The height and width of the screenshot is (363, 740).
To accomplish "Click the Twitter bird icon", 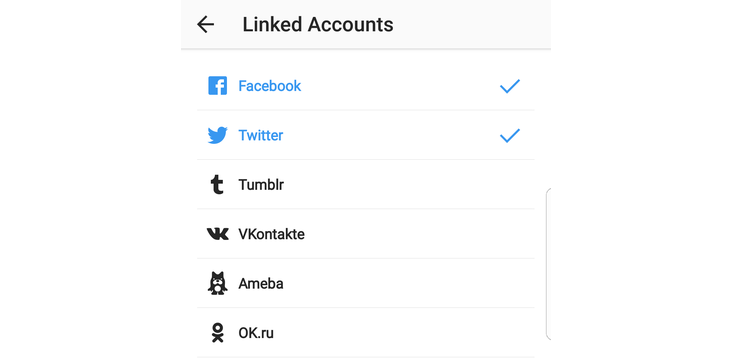I will (x=218, y=135).
